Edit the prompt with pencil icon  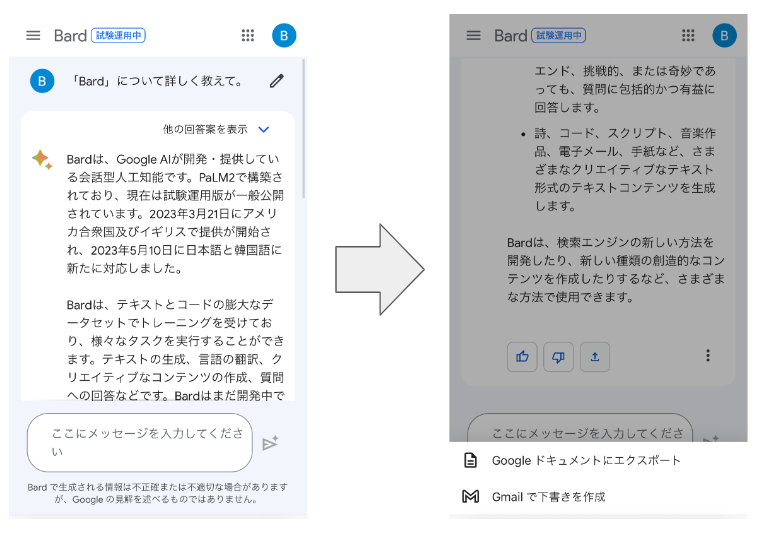tap(277, 81)
